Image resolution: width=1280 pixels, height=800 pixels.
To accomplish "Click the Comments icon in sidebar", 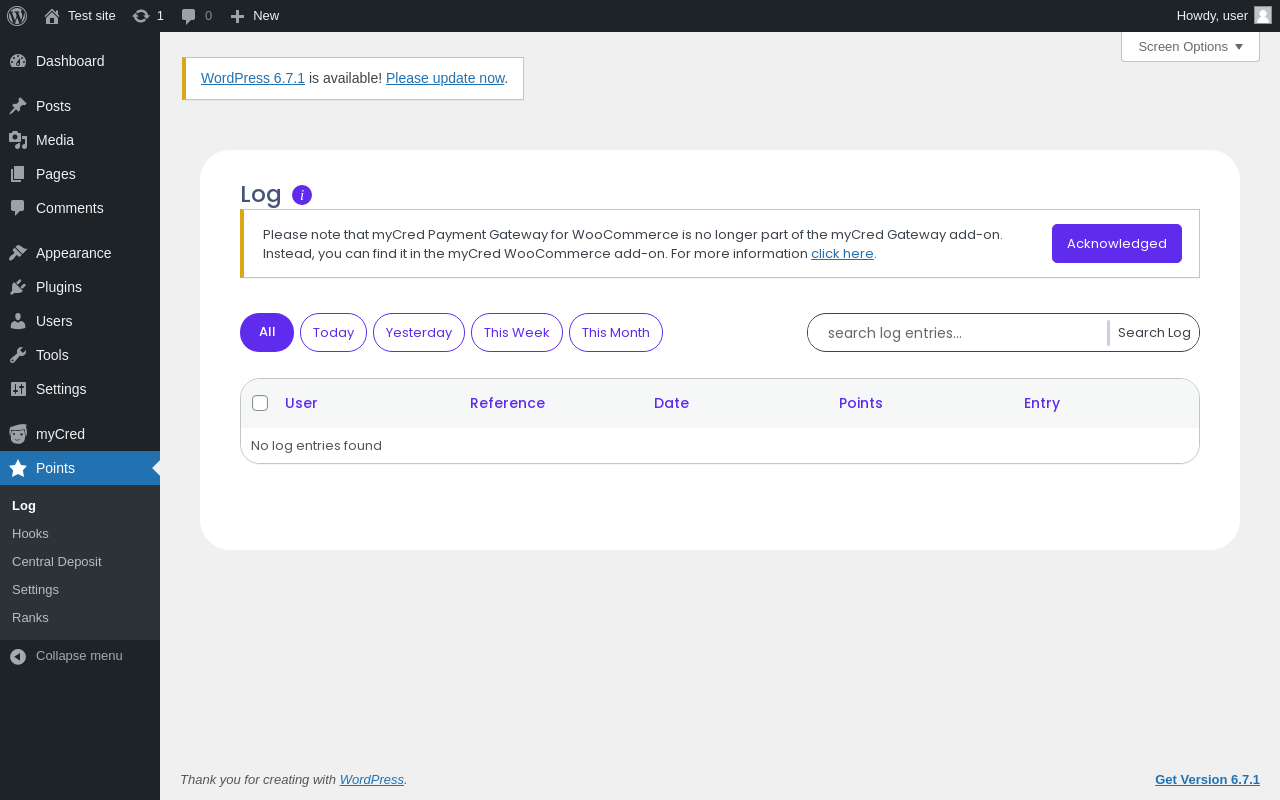I will click(18, 208).
